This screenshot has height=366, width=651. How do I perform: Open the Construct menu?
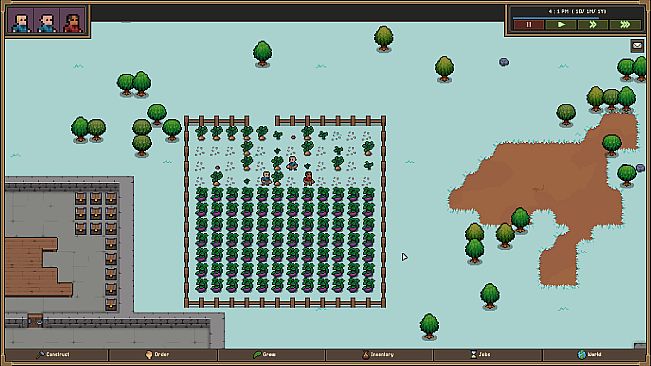(56, 354)
